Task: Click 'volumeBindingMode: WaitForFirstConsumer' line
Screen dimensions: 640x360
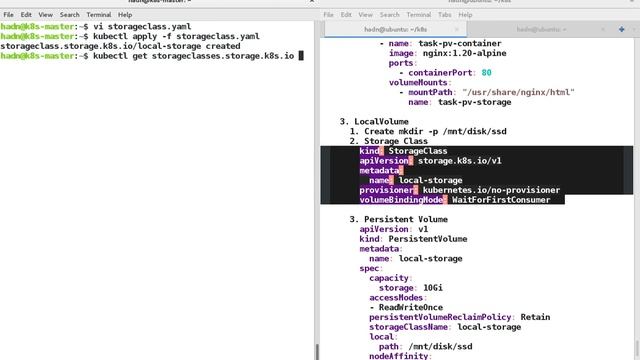Action: pyautogui.click(x=455, y=200)
